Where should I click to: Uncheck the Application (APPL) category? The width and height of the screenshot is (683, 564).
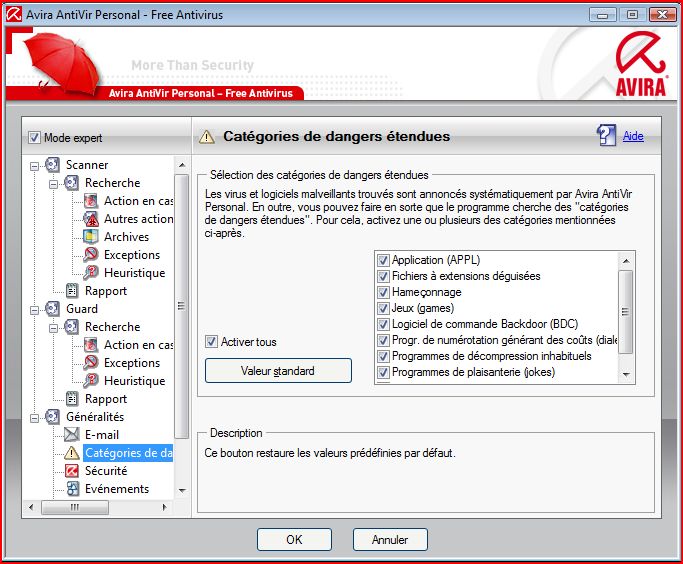point(383,260)
